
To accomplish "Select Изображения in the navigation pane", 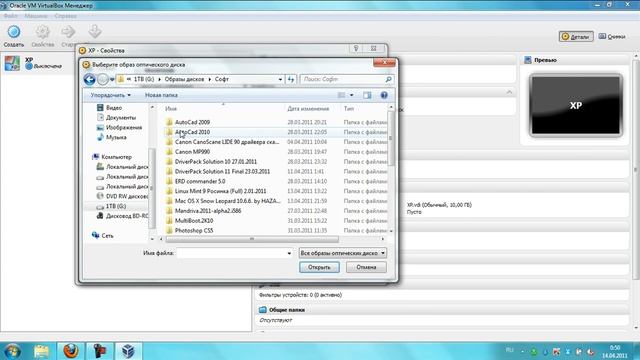I will pyautogui.click(x=119, y=127).
